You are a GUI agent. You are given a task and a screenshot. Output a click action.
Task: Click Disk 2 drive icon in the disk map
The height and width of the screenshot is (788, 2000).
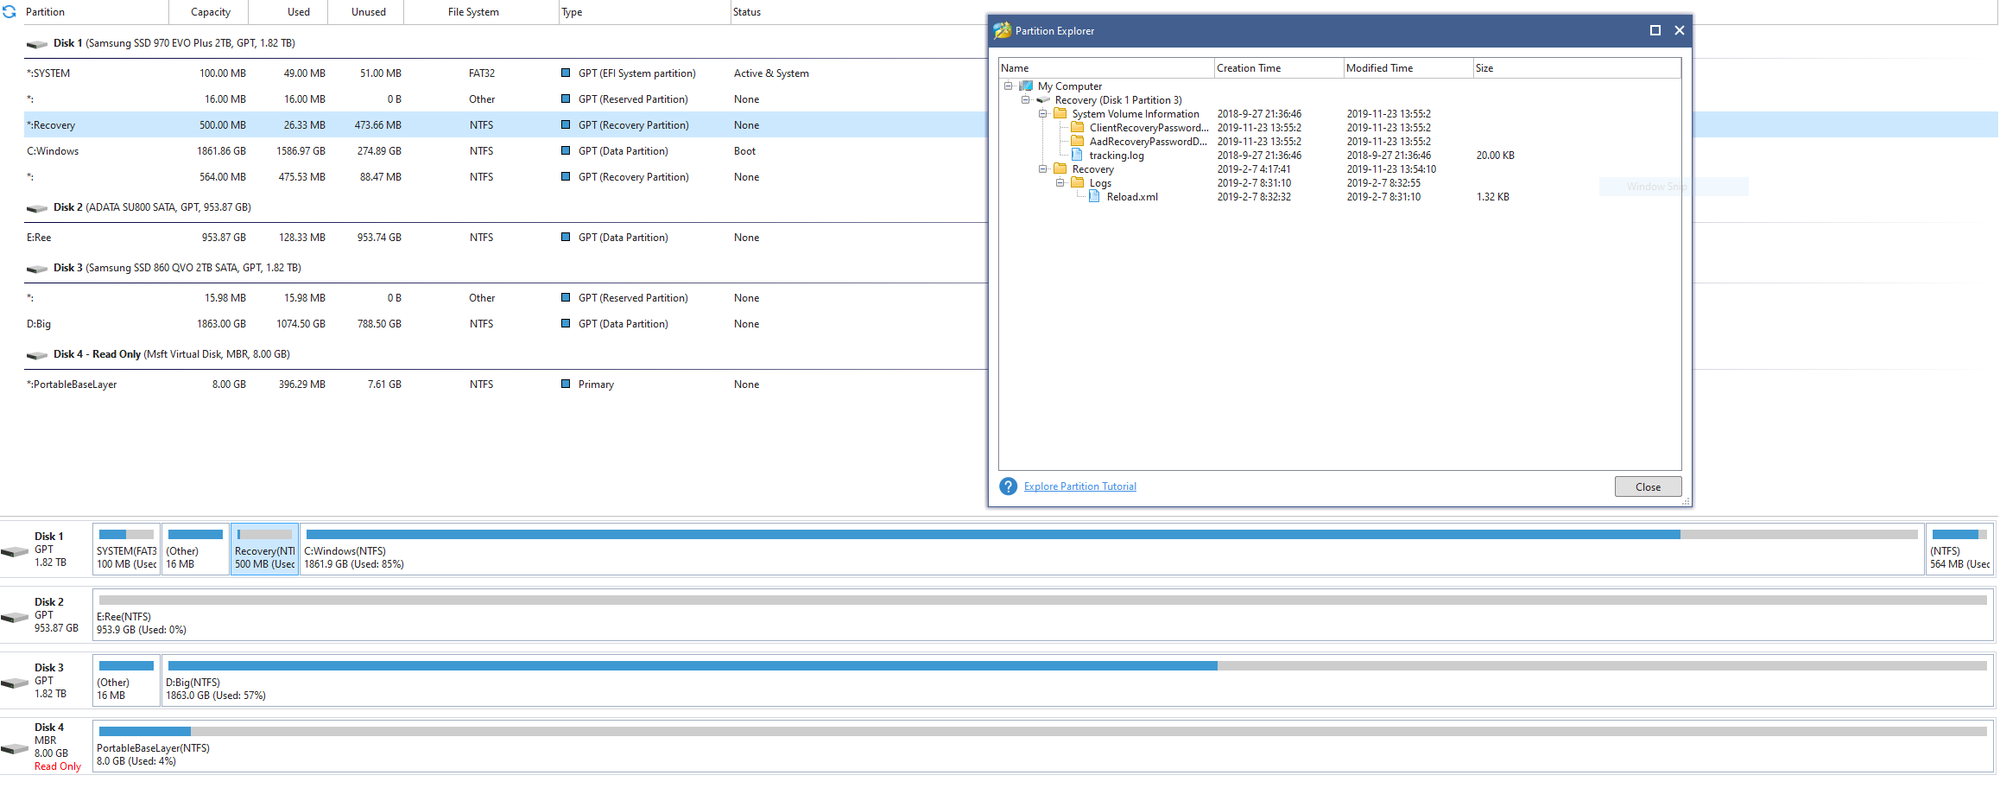[x=15, y=617]
